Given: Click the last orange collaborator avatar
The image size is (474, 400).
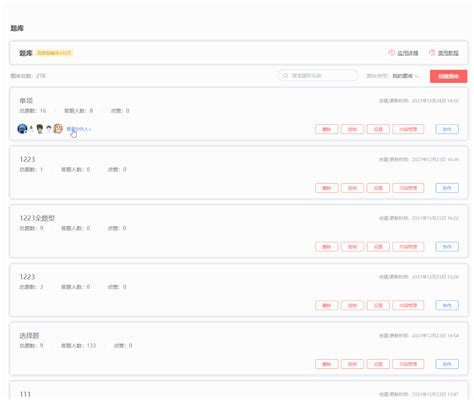Looking at the screenshot, I should pyautogui.click(x=58, y=129).
